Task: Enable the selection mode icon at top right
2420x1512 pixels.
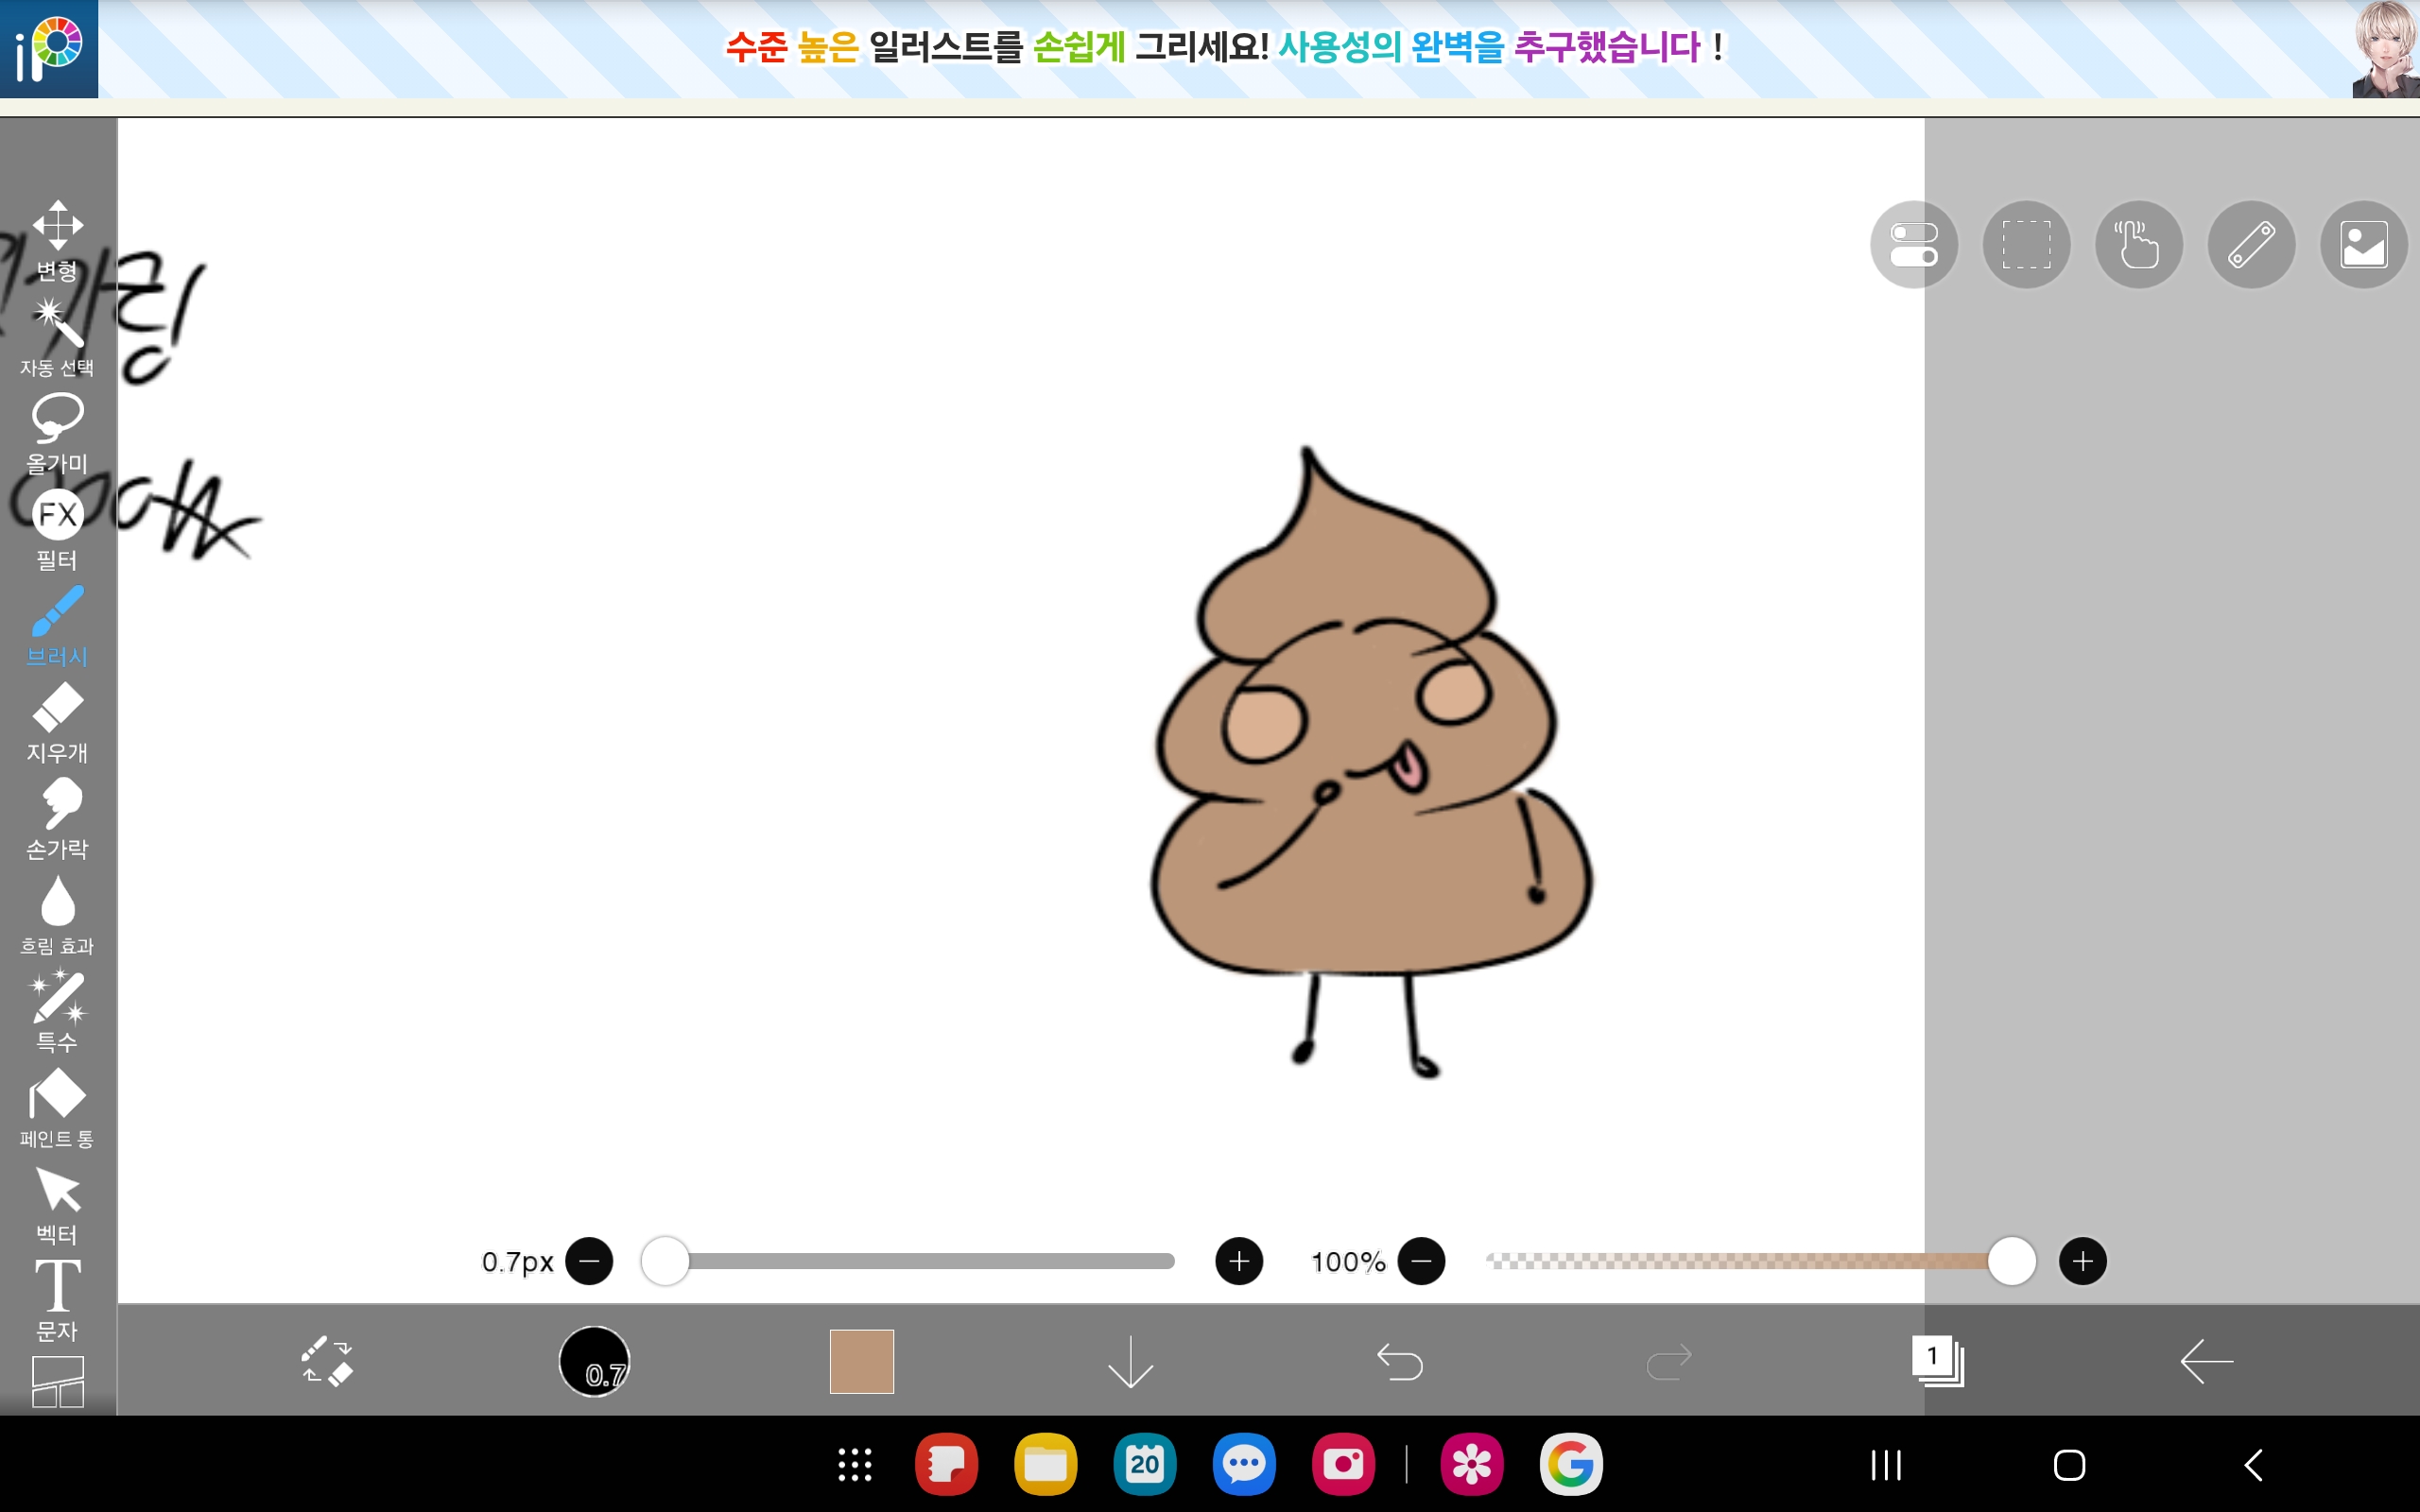Action: pos(2026,244)
